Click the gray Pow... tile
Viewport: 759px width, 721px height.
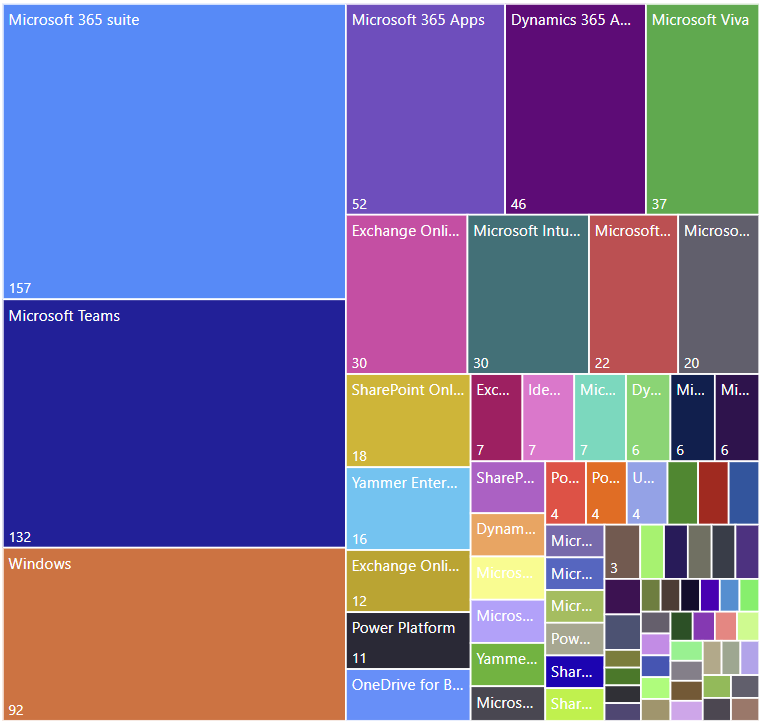pos(575,639)
